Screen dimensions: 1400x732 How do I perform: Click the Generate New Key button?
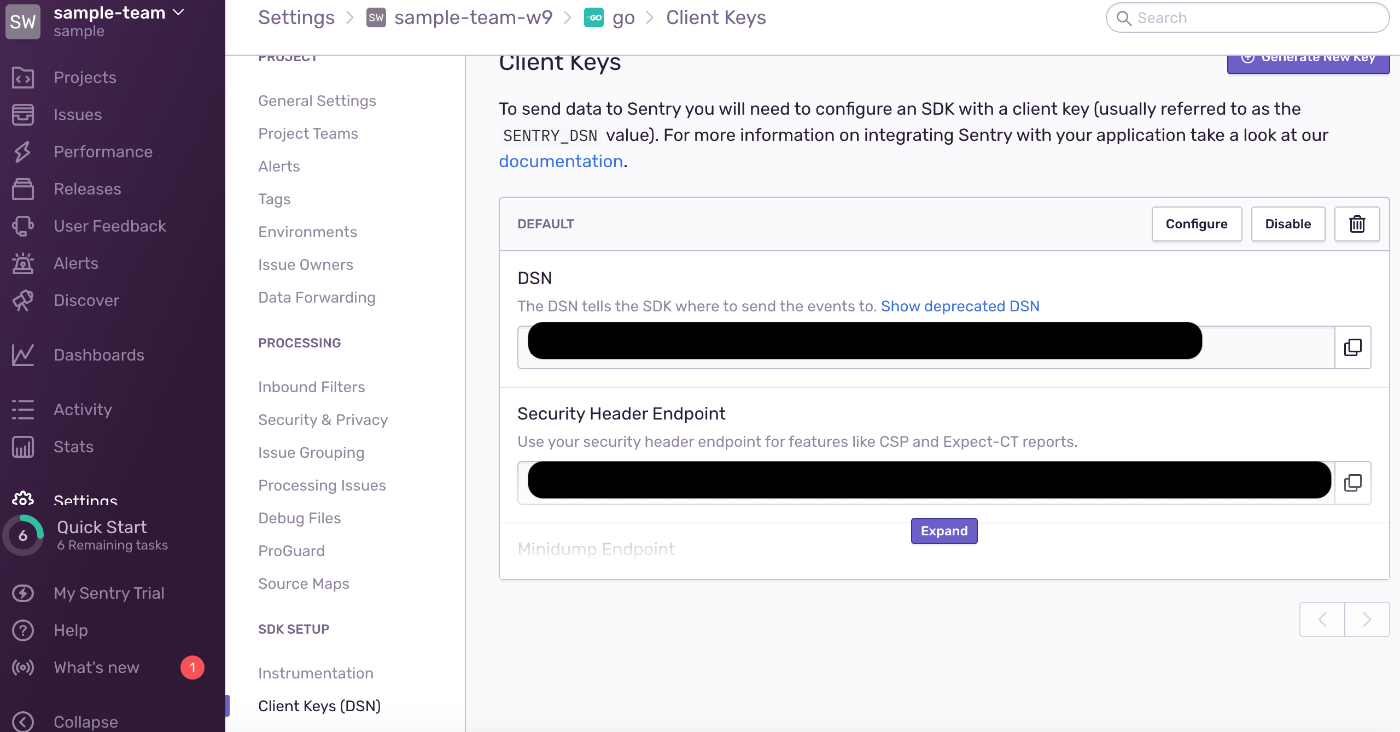[1308, 60]
